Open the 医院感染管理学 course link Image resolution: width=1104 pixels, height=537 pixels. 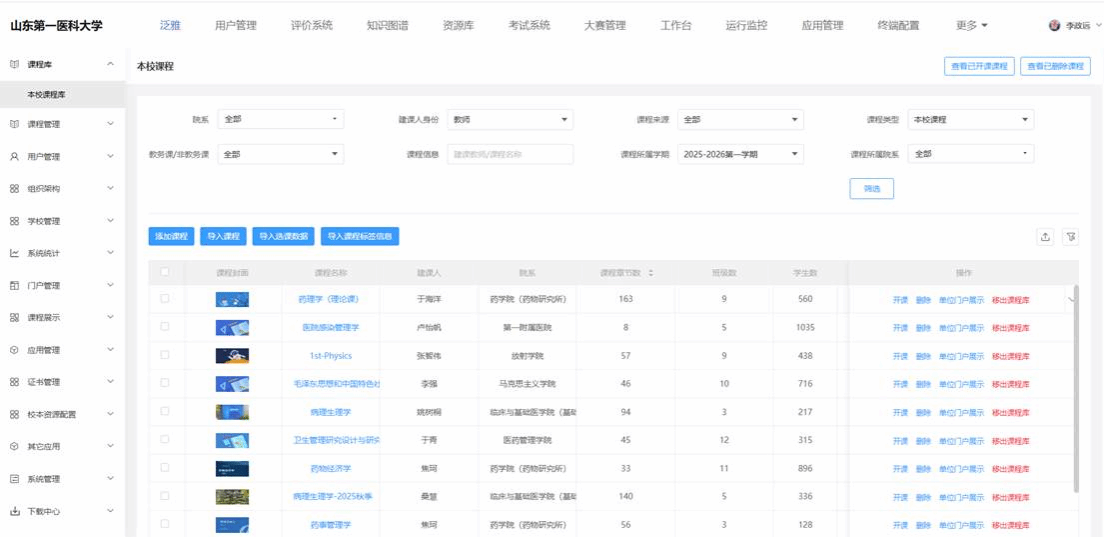[x=330, y=327]
